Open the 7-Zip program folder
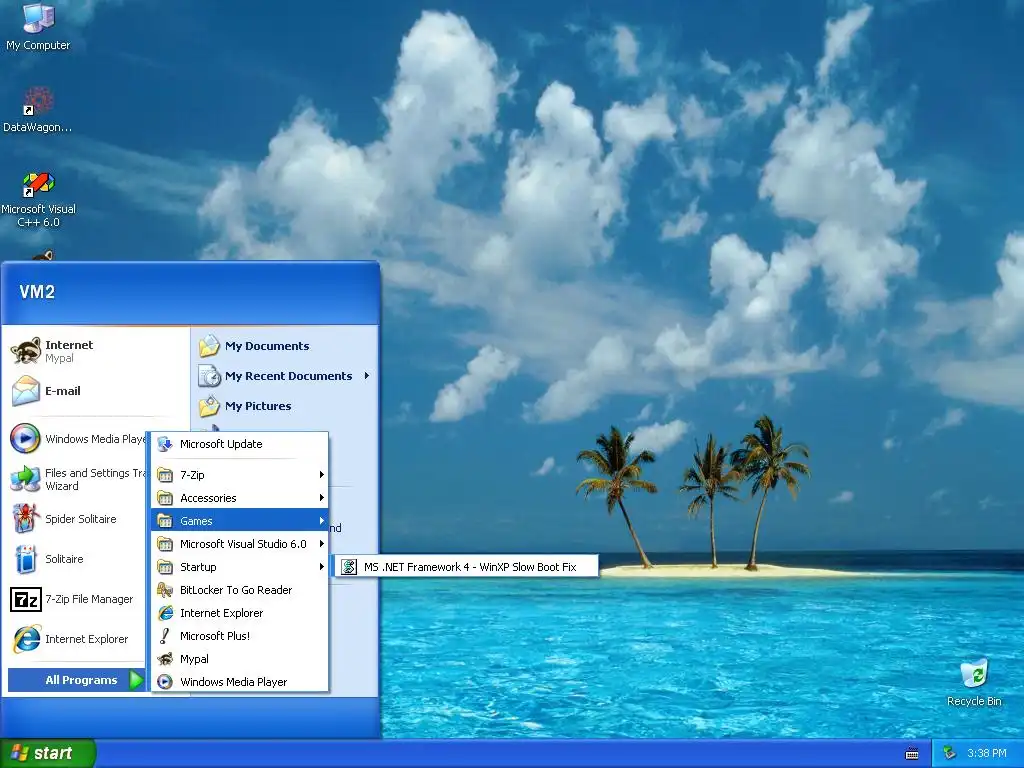1024x768 pixels. click(240, 475)
